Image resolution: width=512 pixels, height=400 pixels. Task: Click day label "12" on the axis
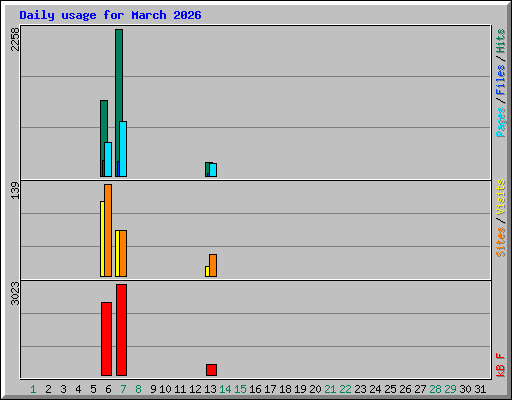coord(195,389)
